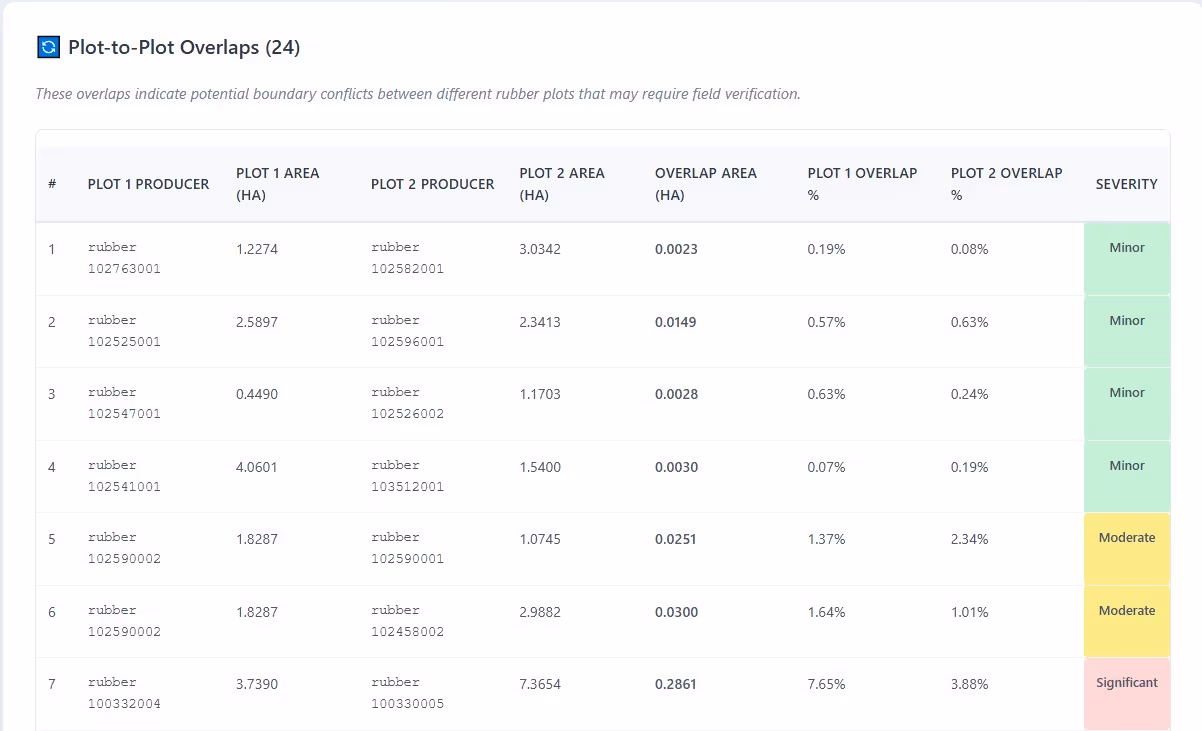This screenshot has width=1202, height=731.
Task: Click the Moderate badge in row 6
Action: (1126, 611)
